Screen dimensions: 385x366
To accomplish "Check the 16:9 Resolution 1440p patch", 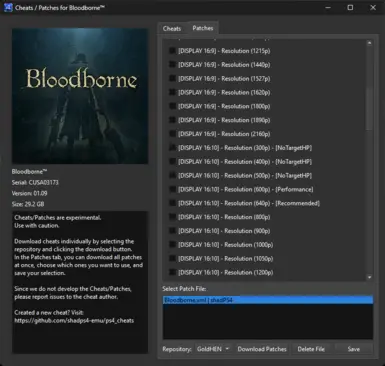I will 172,64.
